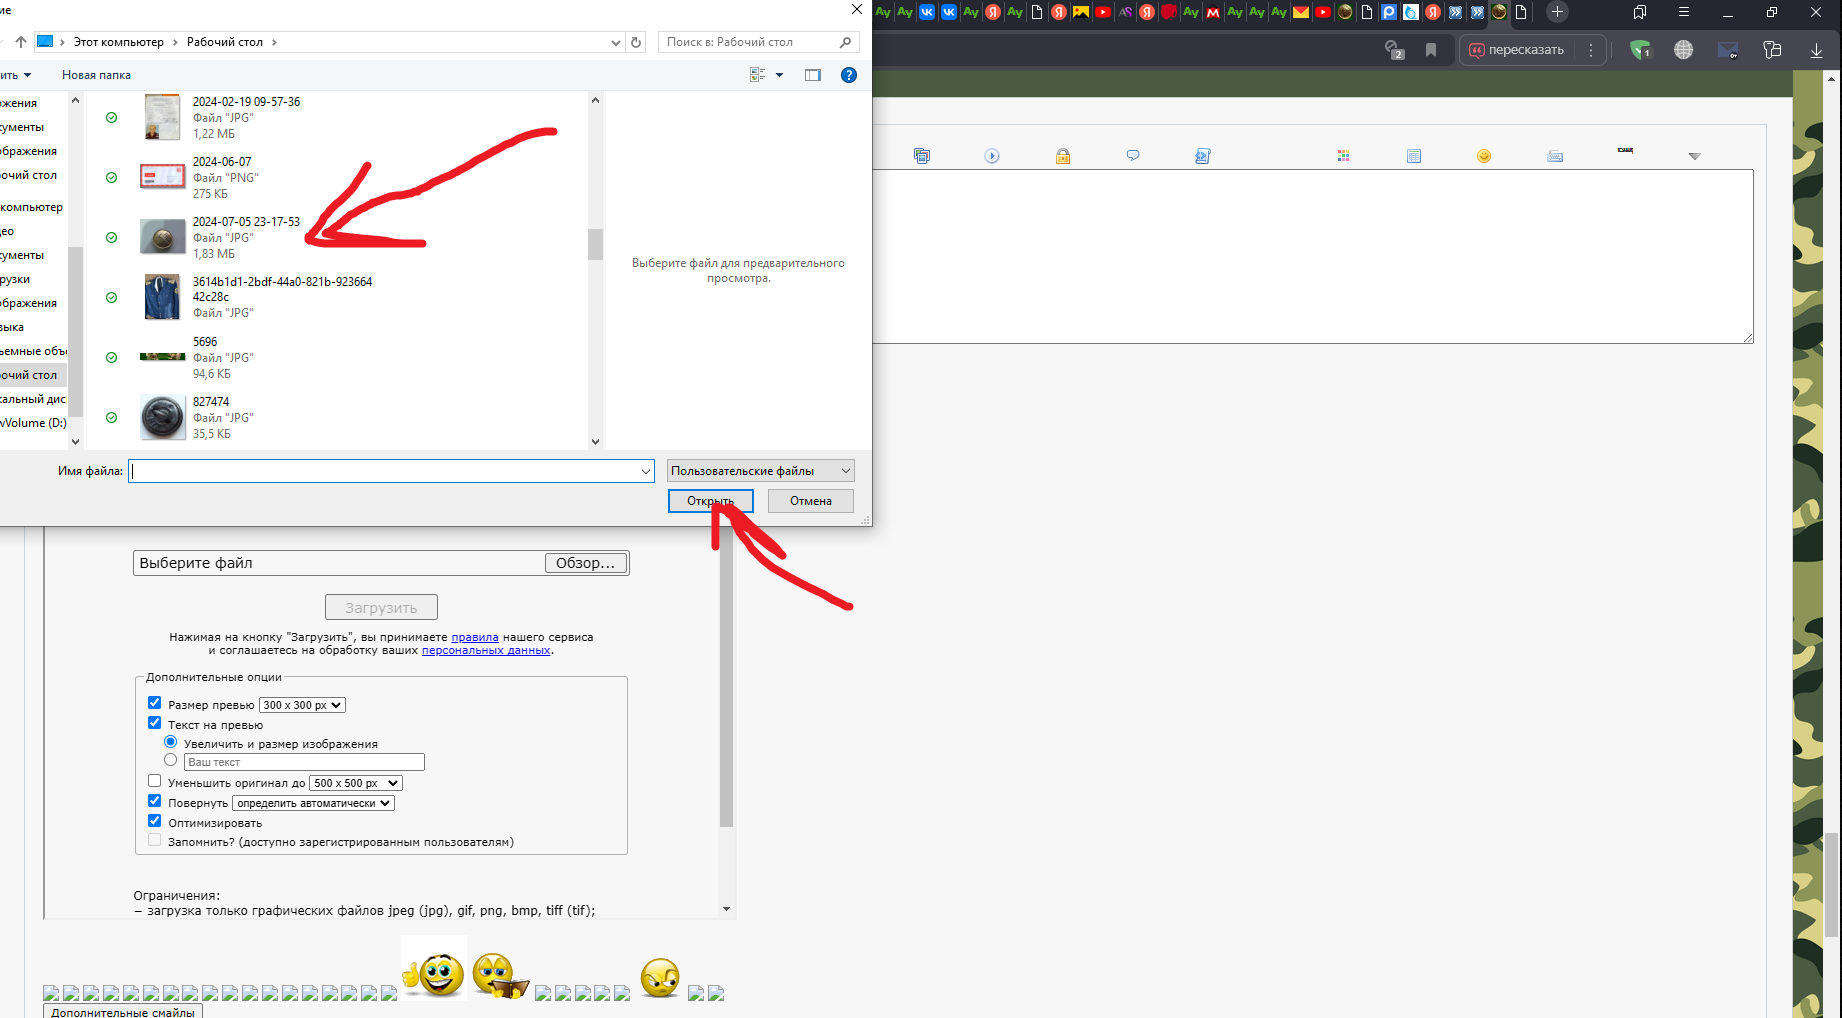Click the Поиск в: Рабочий стол search box
1842x1018 pixels.
[x=758, y=42]
